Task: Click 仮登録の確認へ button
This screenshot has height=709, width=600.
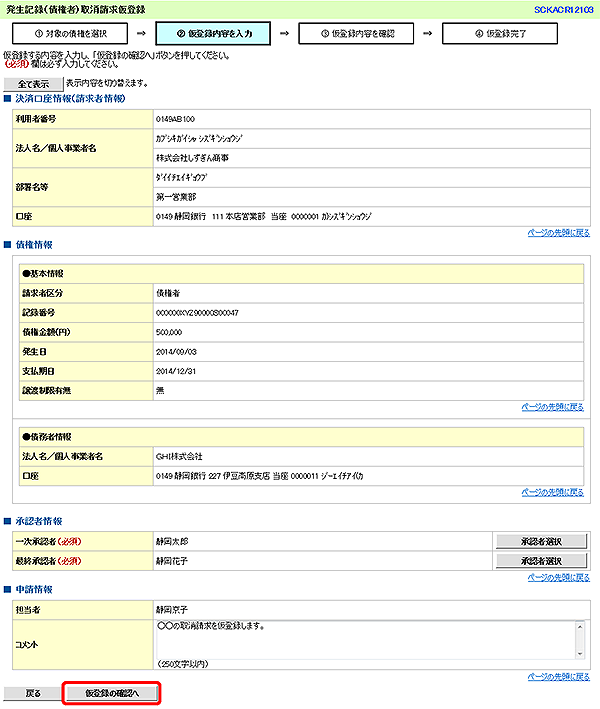Action: (112, 693)
